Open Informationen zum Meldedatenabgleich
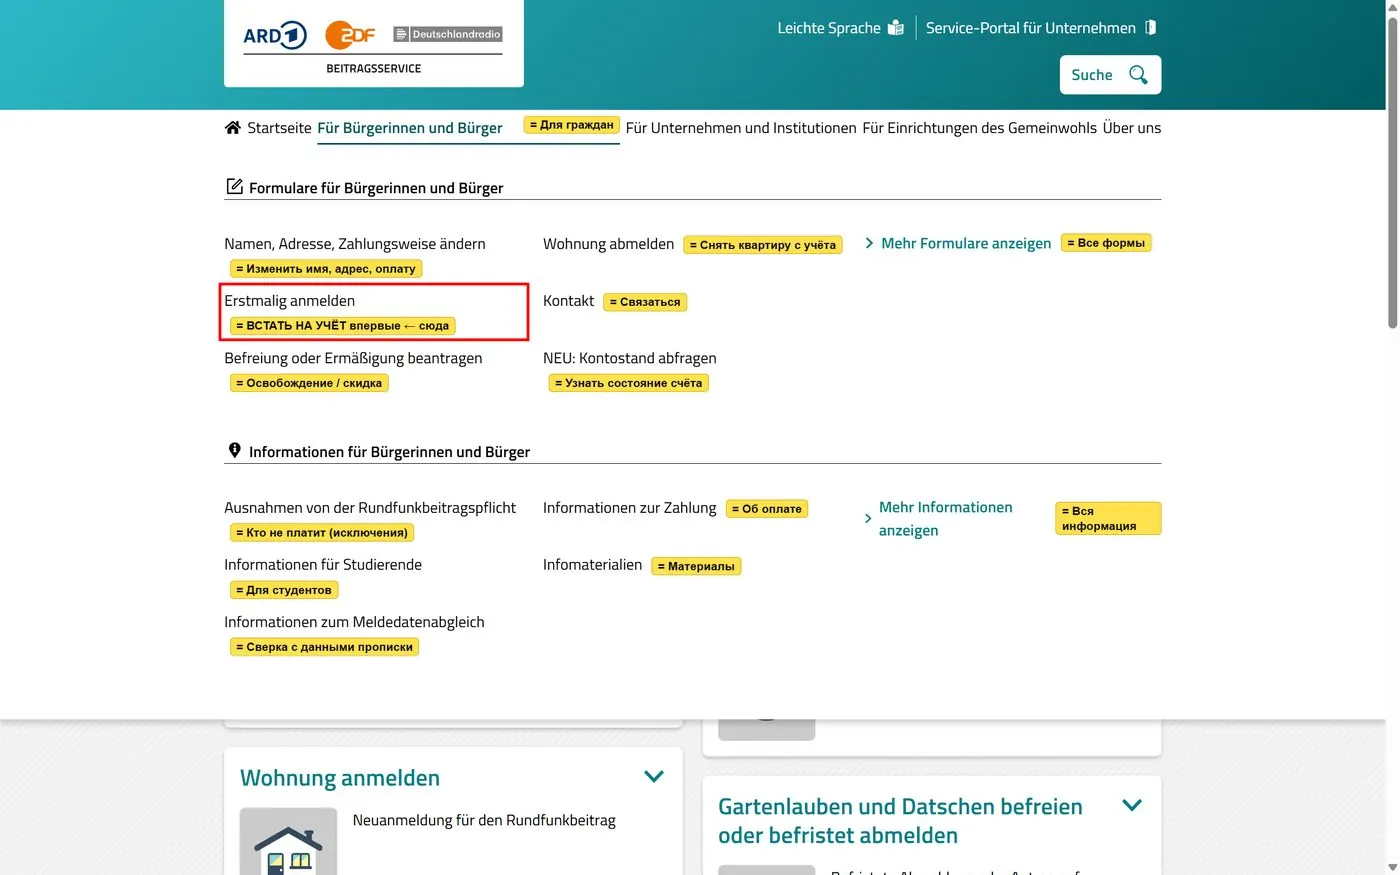 [x=354, y=622]
